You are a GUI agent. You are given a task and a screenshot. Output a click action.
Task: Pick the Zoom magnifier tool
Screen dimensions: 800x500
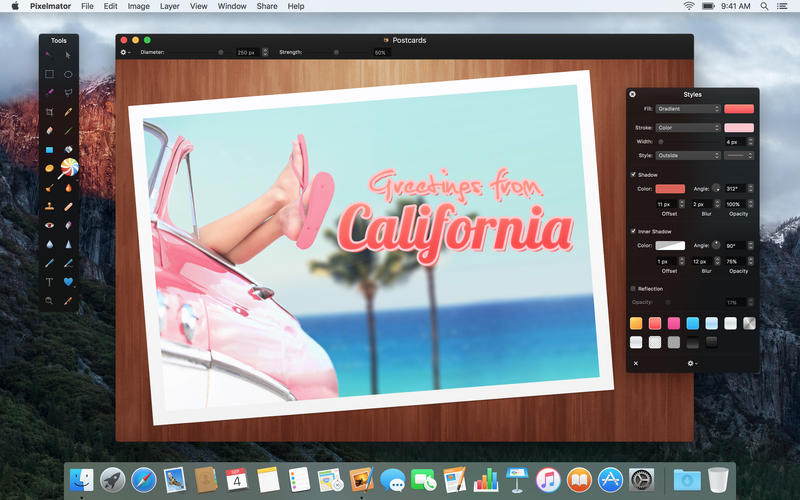pos(49,300)
